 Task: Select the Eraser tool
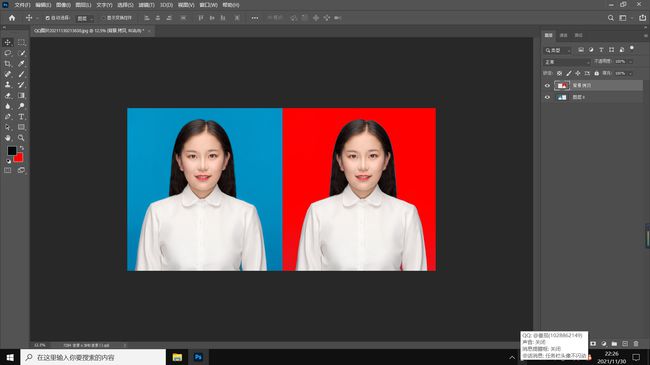7,95
